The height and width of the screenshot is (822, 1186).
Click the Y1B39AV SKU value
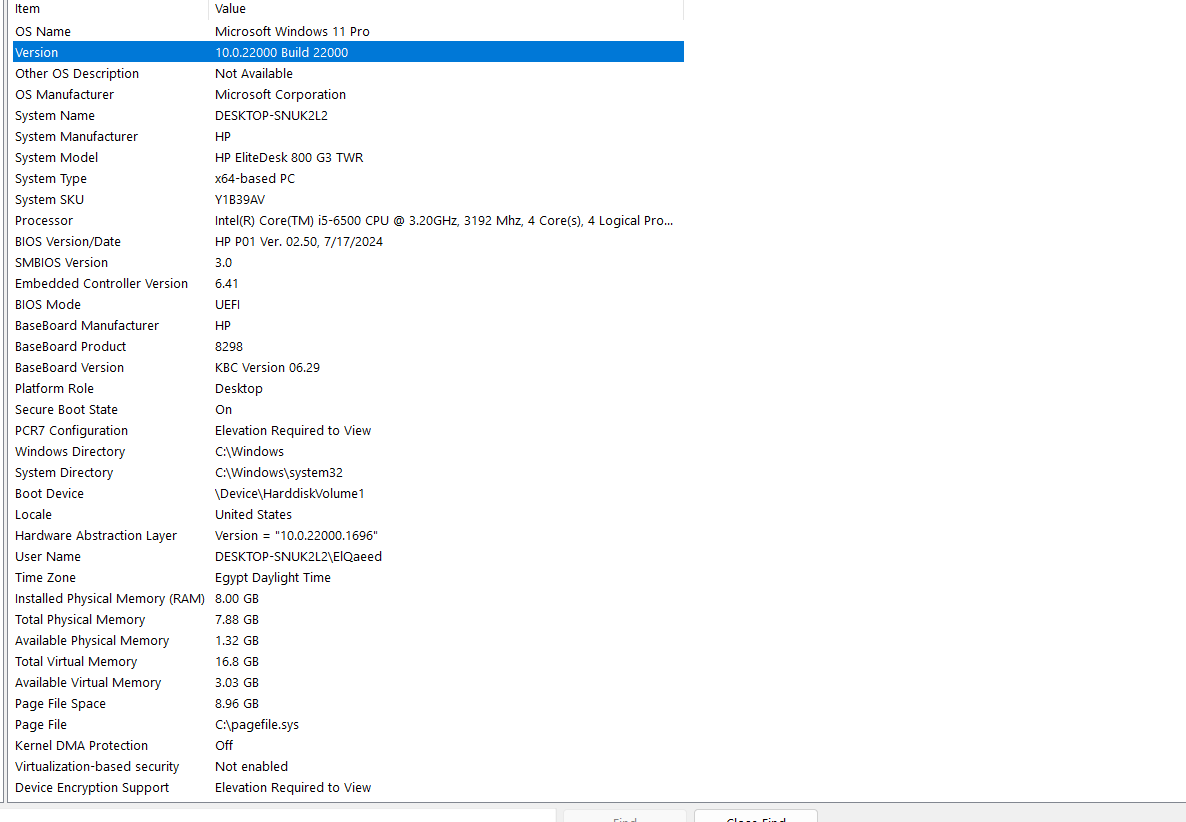tap(240, 200)
